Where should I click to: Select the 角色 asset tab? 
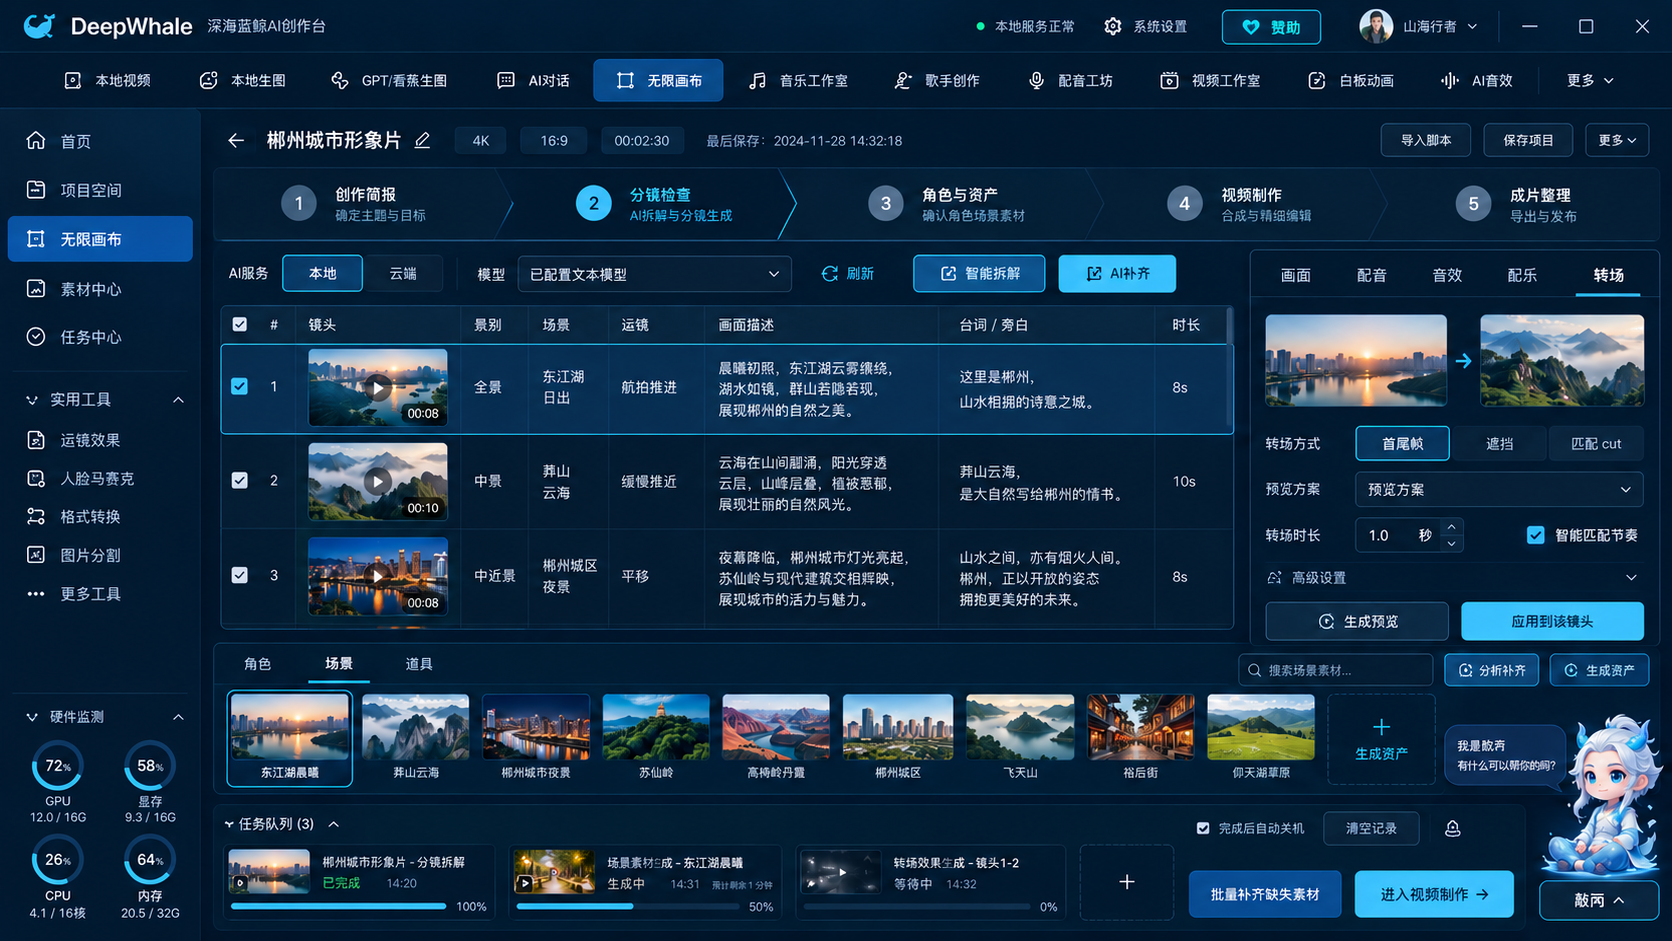[257, 664]
